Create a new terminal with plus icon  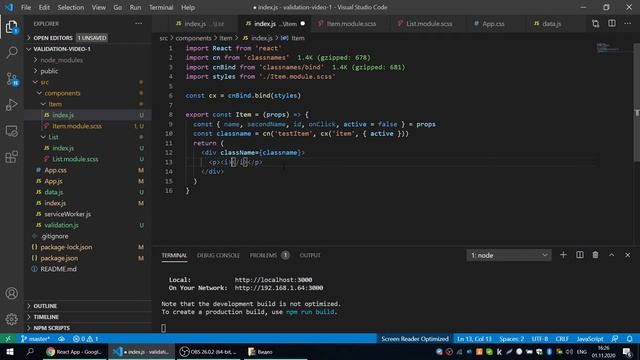tap(563, 255)
